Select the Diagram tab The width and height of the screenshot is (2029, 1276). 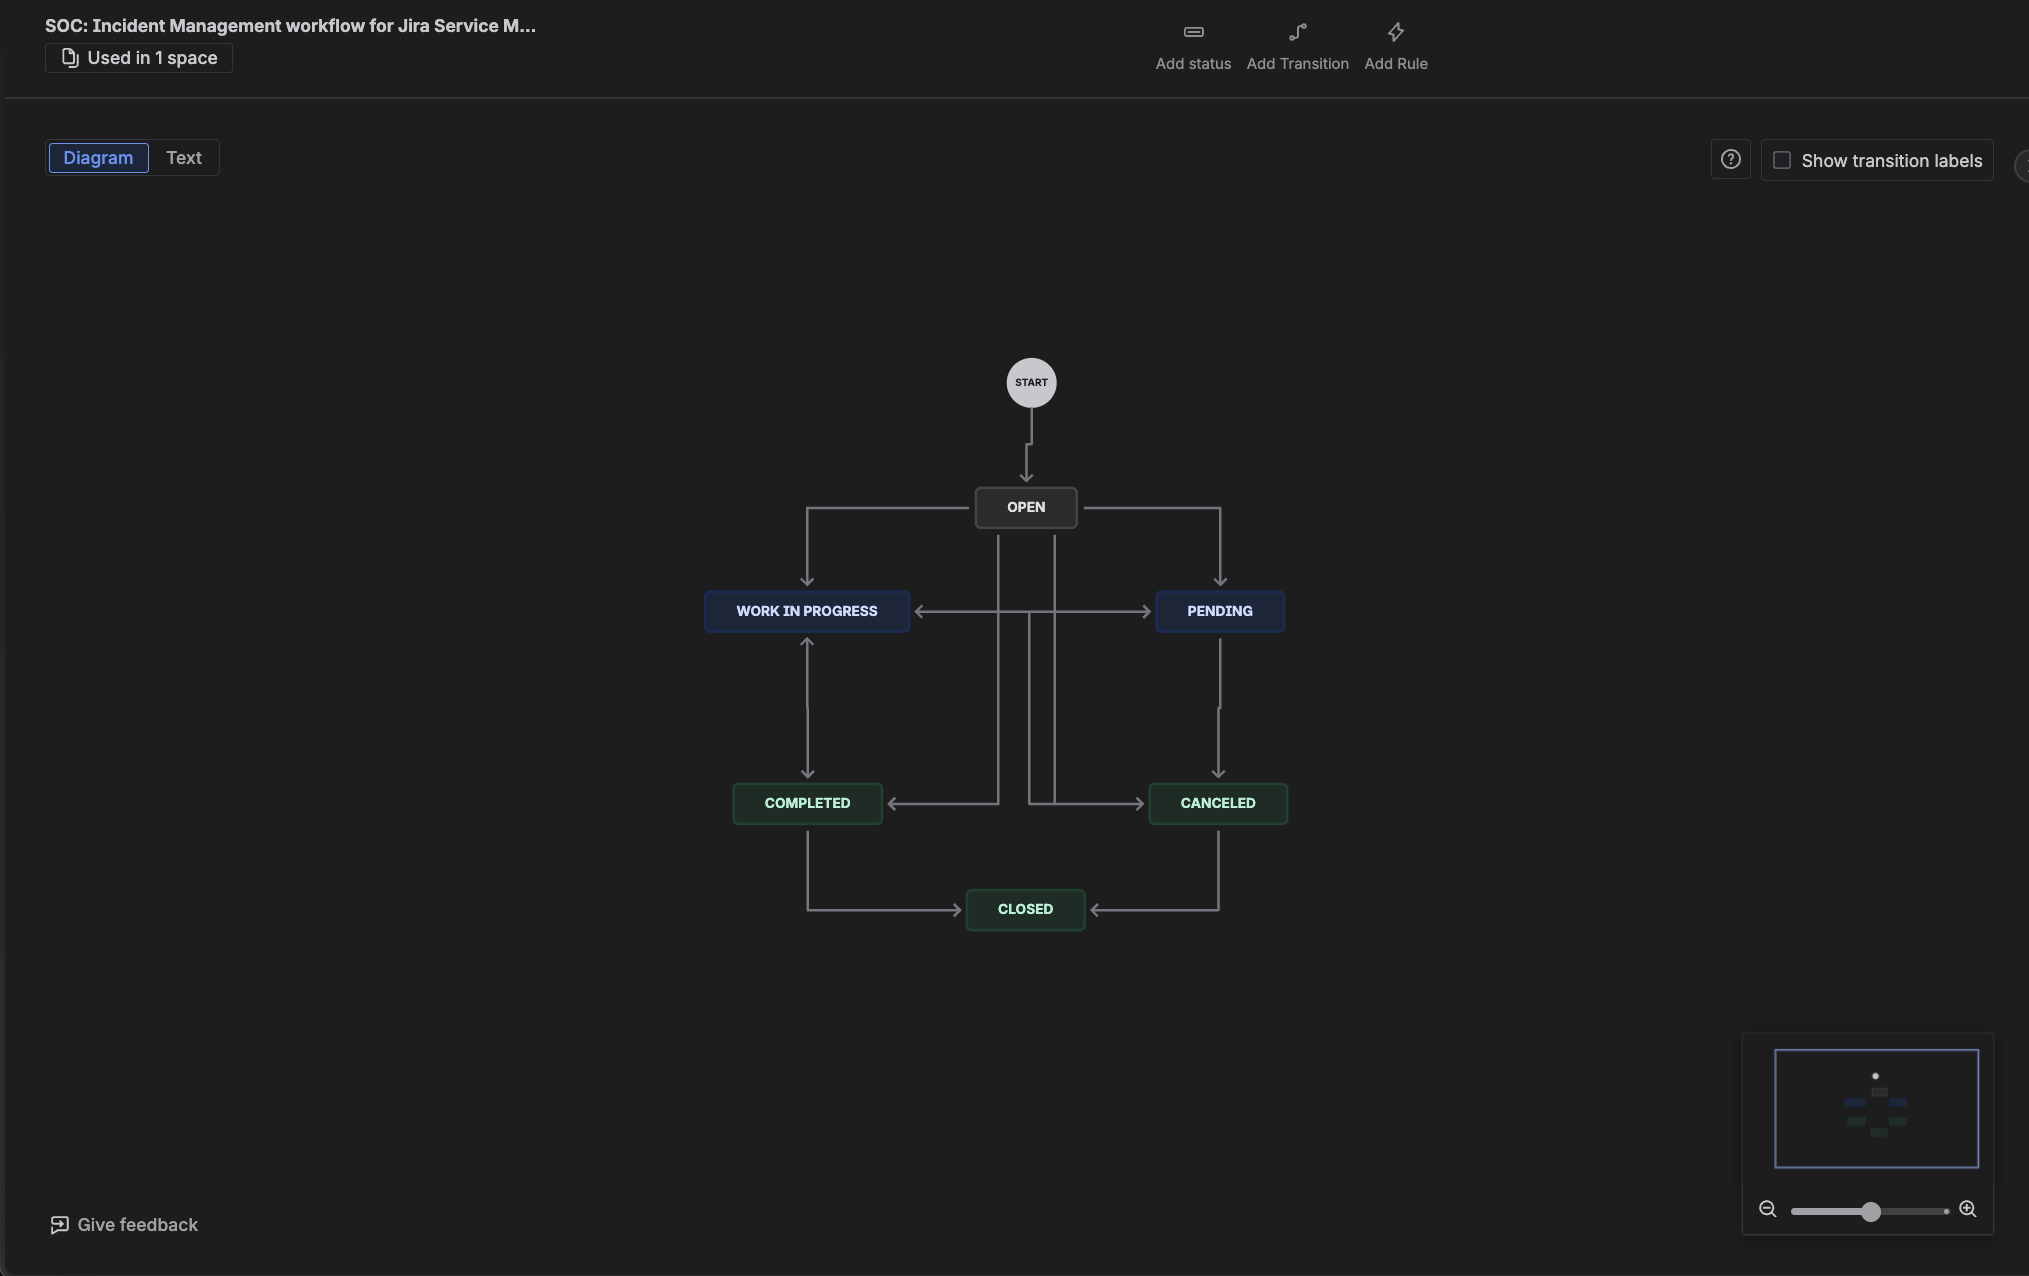click(98, 158)
